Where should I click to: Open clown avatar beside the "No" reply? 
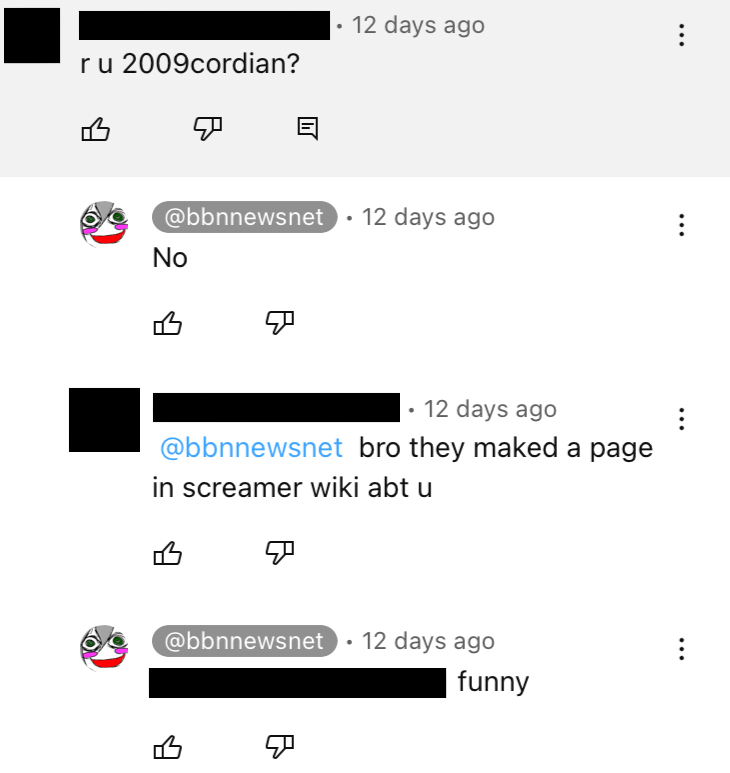tap(104, 224)
